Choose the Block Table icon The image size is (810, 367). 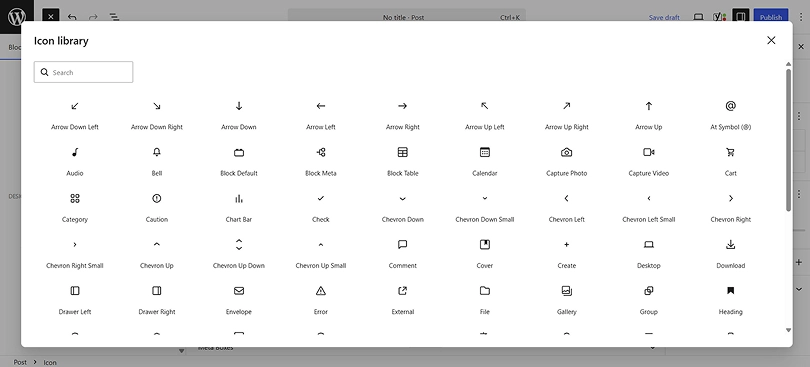[x=402, y=152]
